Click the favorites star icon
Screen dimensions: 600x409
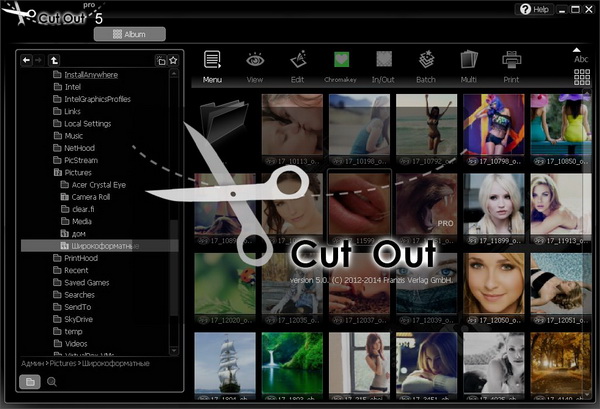(174, 61)
